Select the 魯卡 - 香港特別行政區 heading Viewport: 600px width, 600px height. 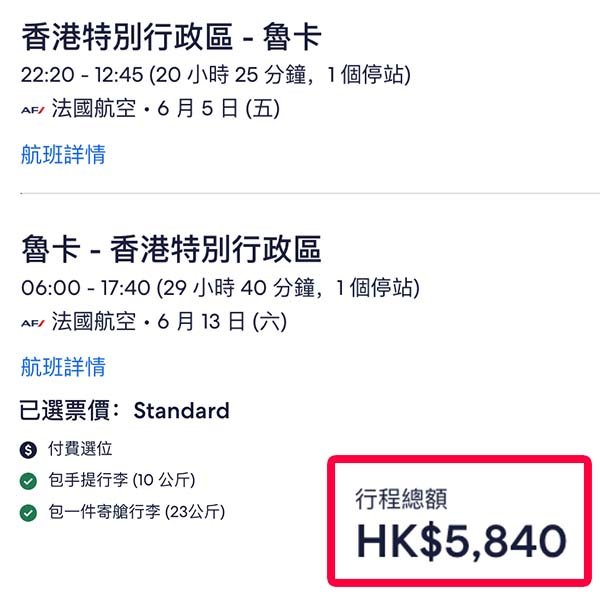pyautogui.click(x=171, y=249)
